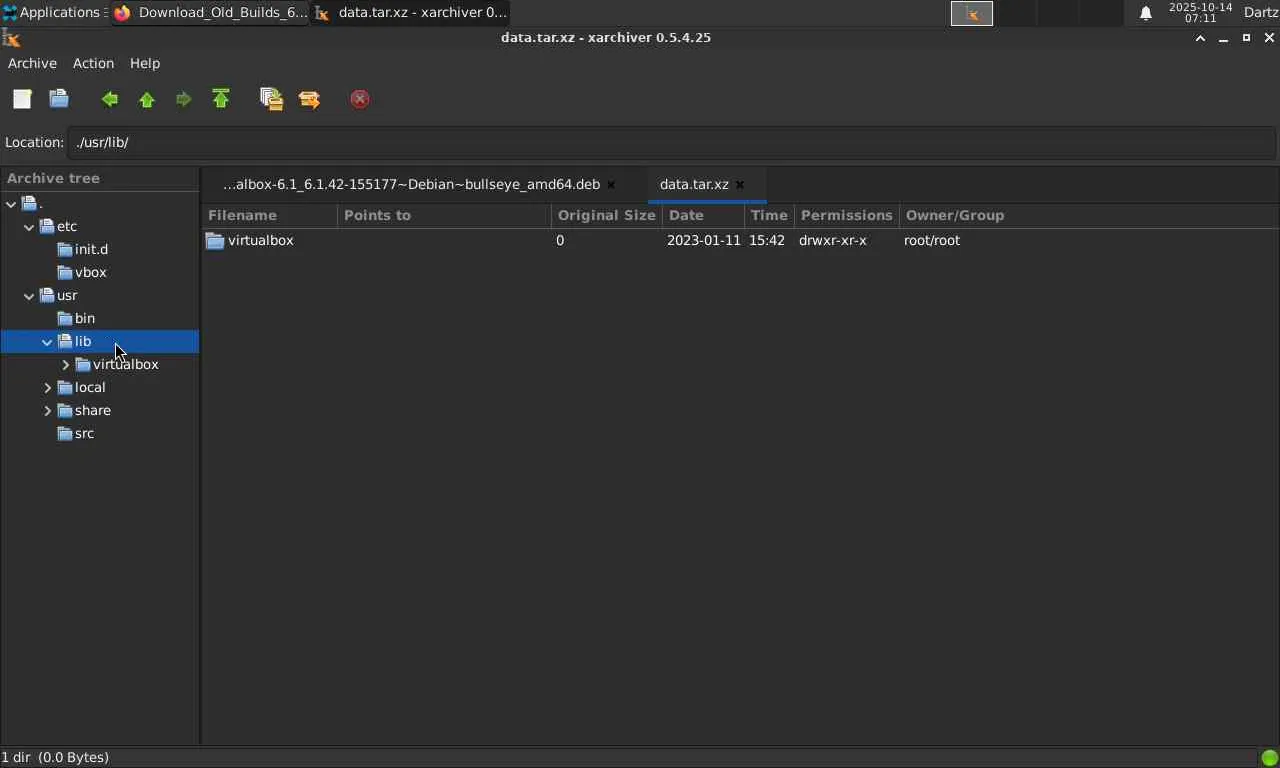
Task: Jump to archive root with the home arrow
Action: [221, 99]
